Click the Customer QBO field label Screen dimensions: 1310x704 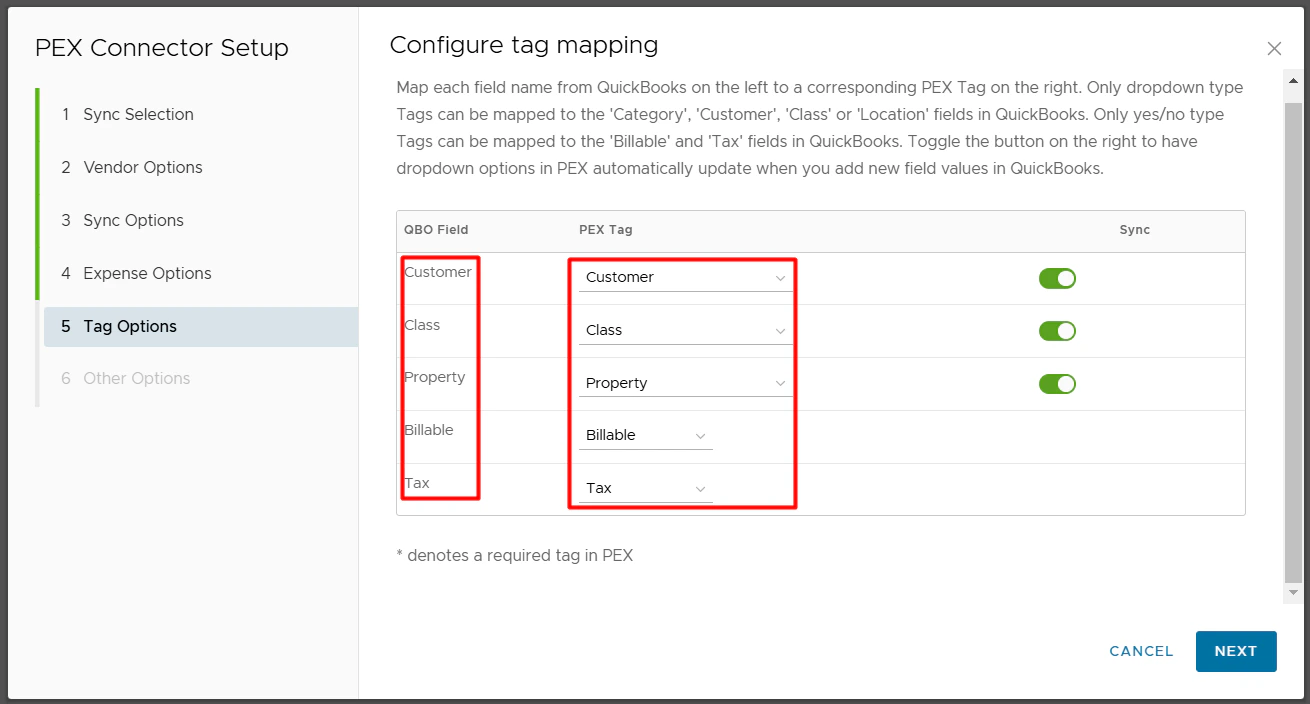[x=438, y=272]
